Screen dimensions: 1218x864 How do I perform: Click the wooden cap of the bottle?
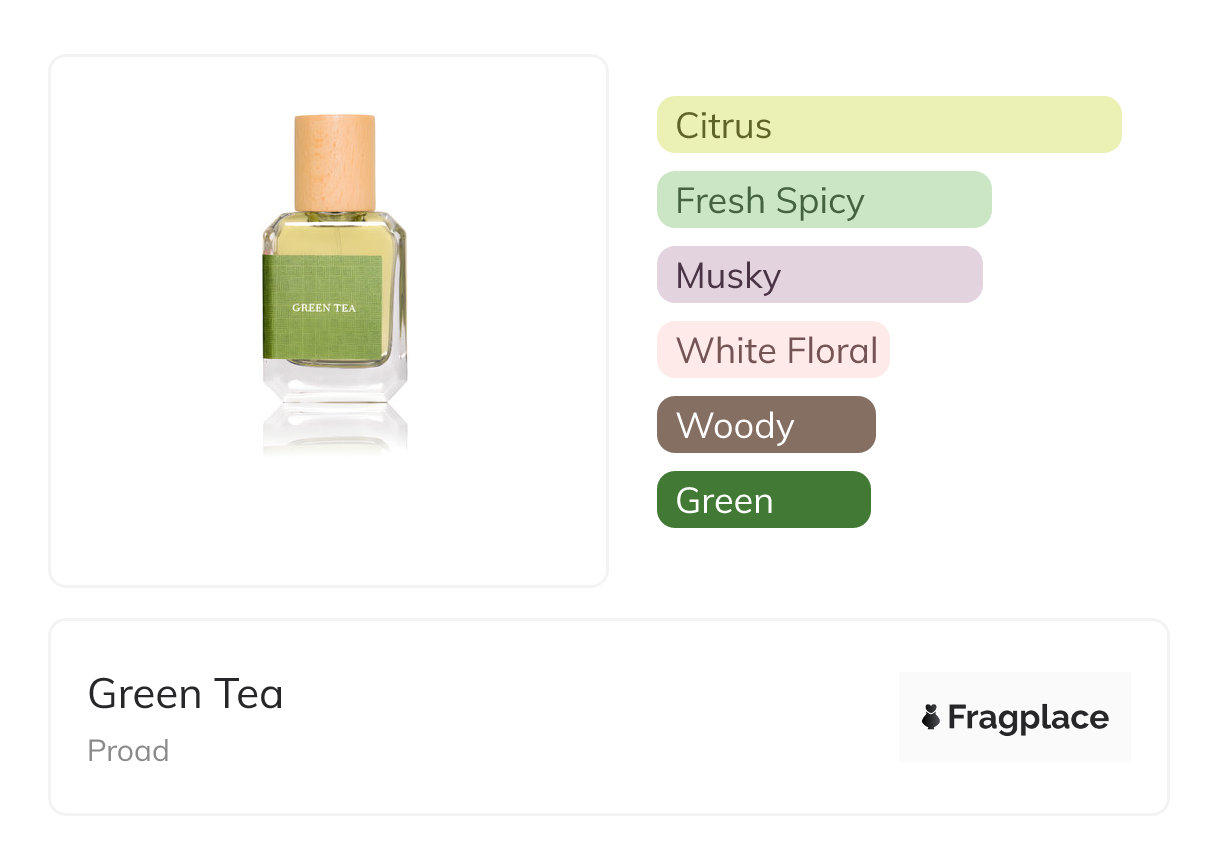click(x=334, y=162)
